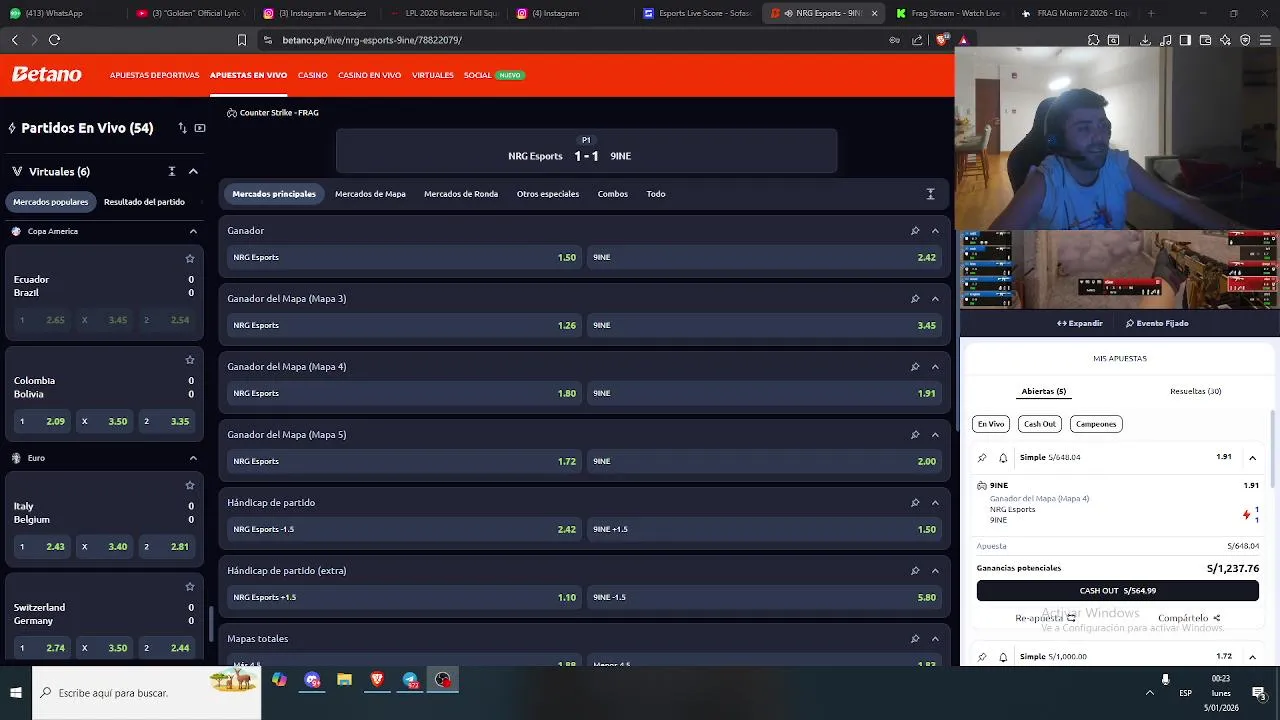1280x720 pixels.
Task: Click the bell icon on the S/648.04 bet
Action: 1003,458
